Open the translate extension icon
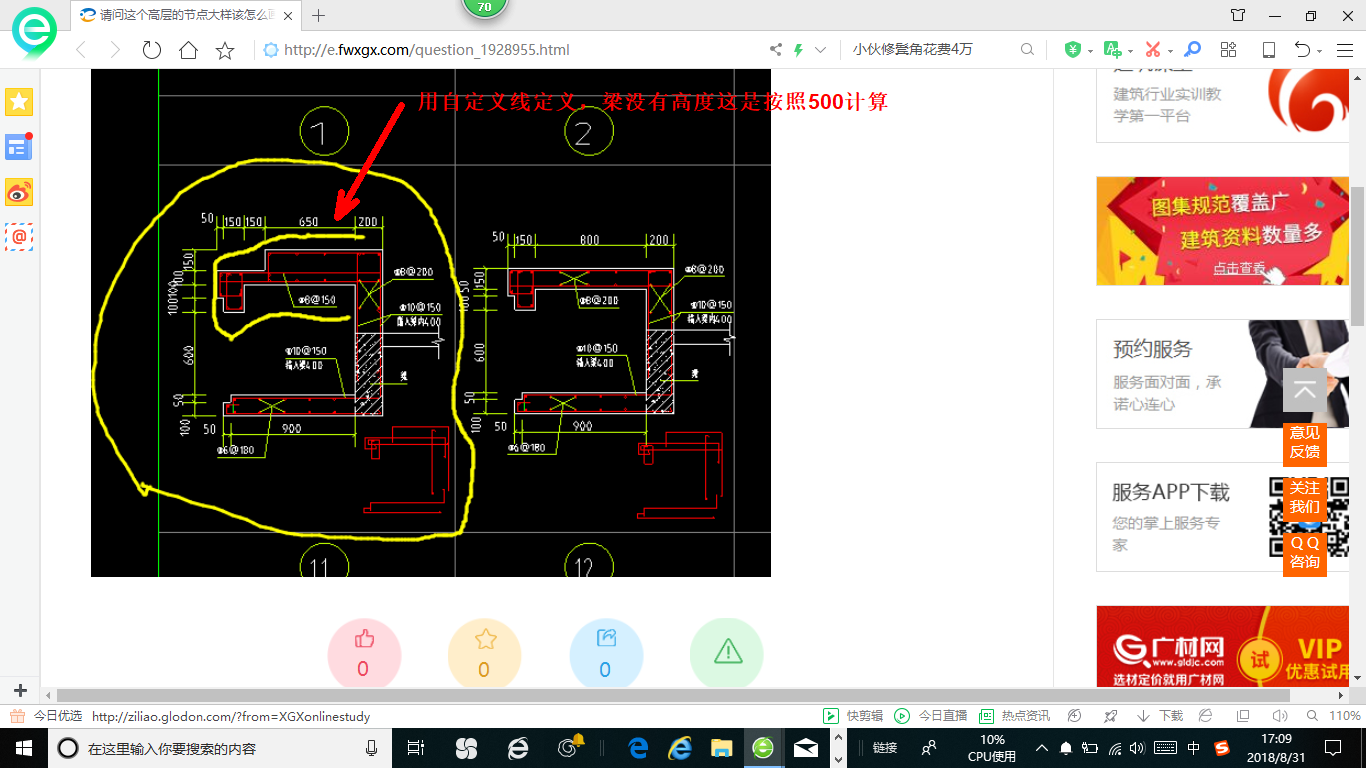This screenshot has width=1366, height=768. (1112, 49)
